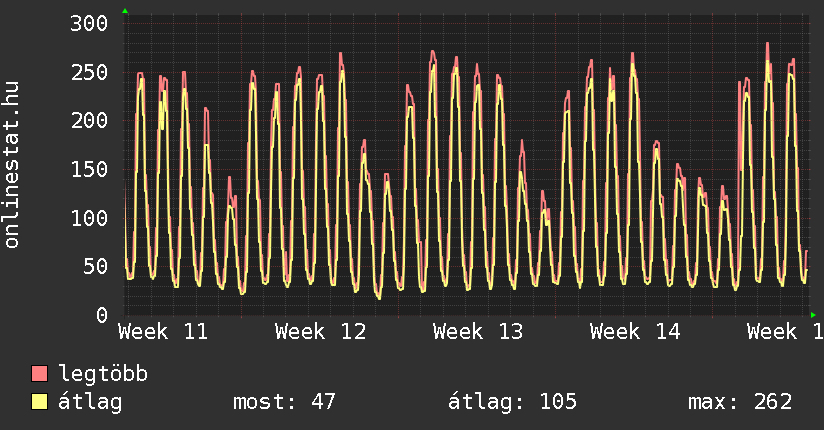Click the 150 y-axis label

point(88,170)
